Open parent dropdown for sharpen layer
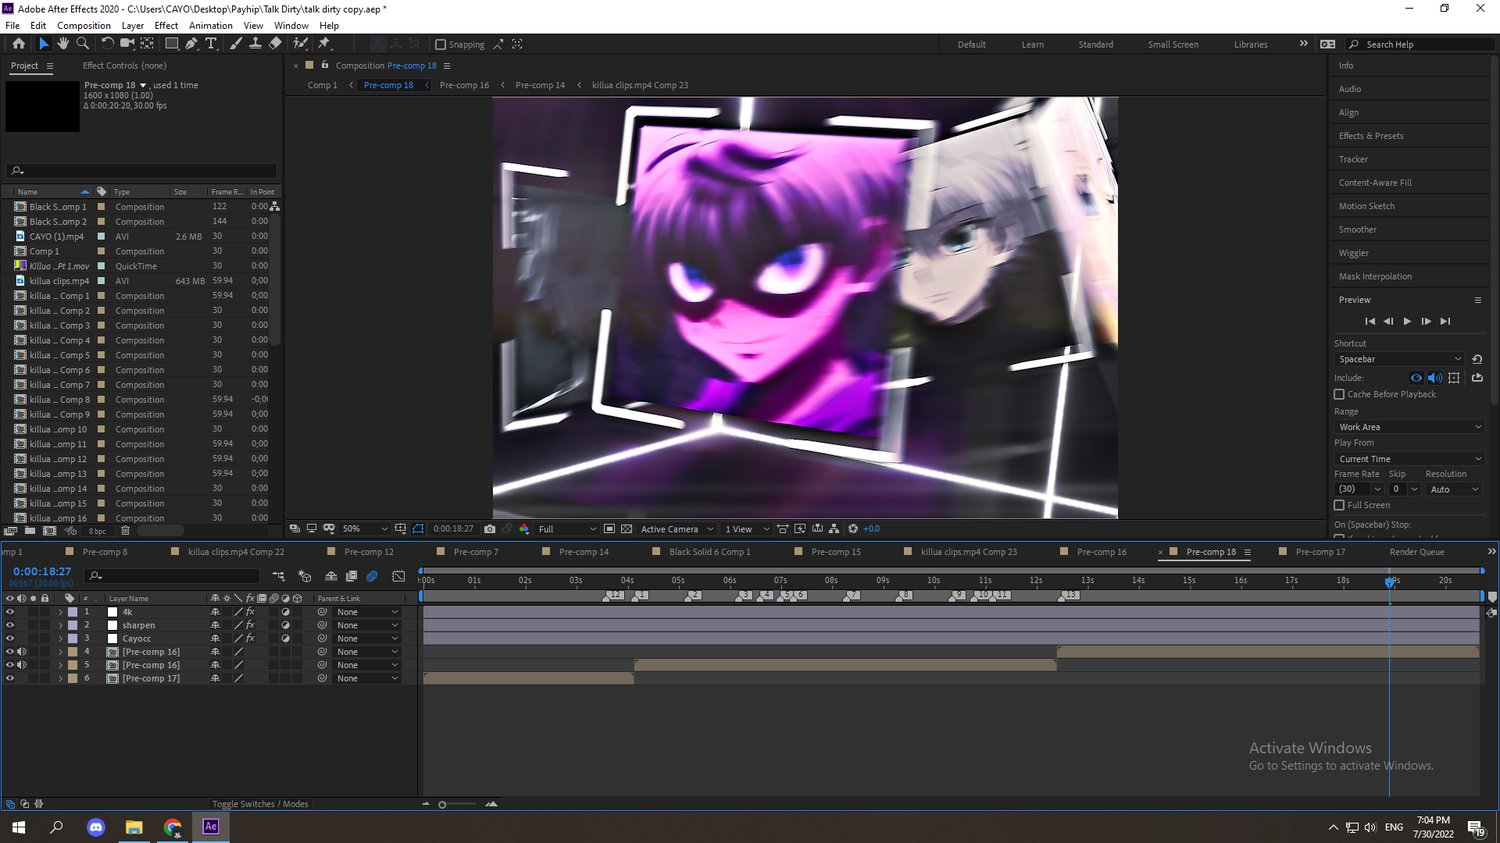Viewport: 1500px width, 843px height. [x=367, y=625]
